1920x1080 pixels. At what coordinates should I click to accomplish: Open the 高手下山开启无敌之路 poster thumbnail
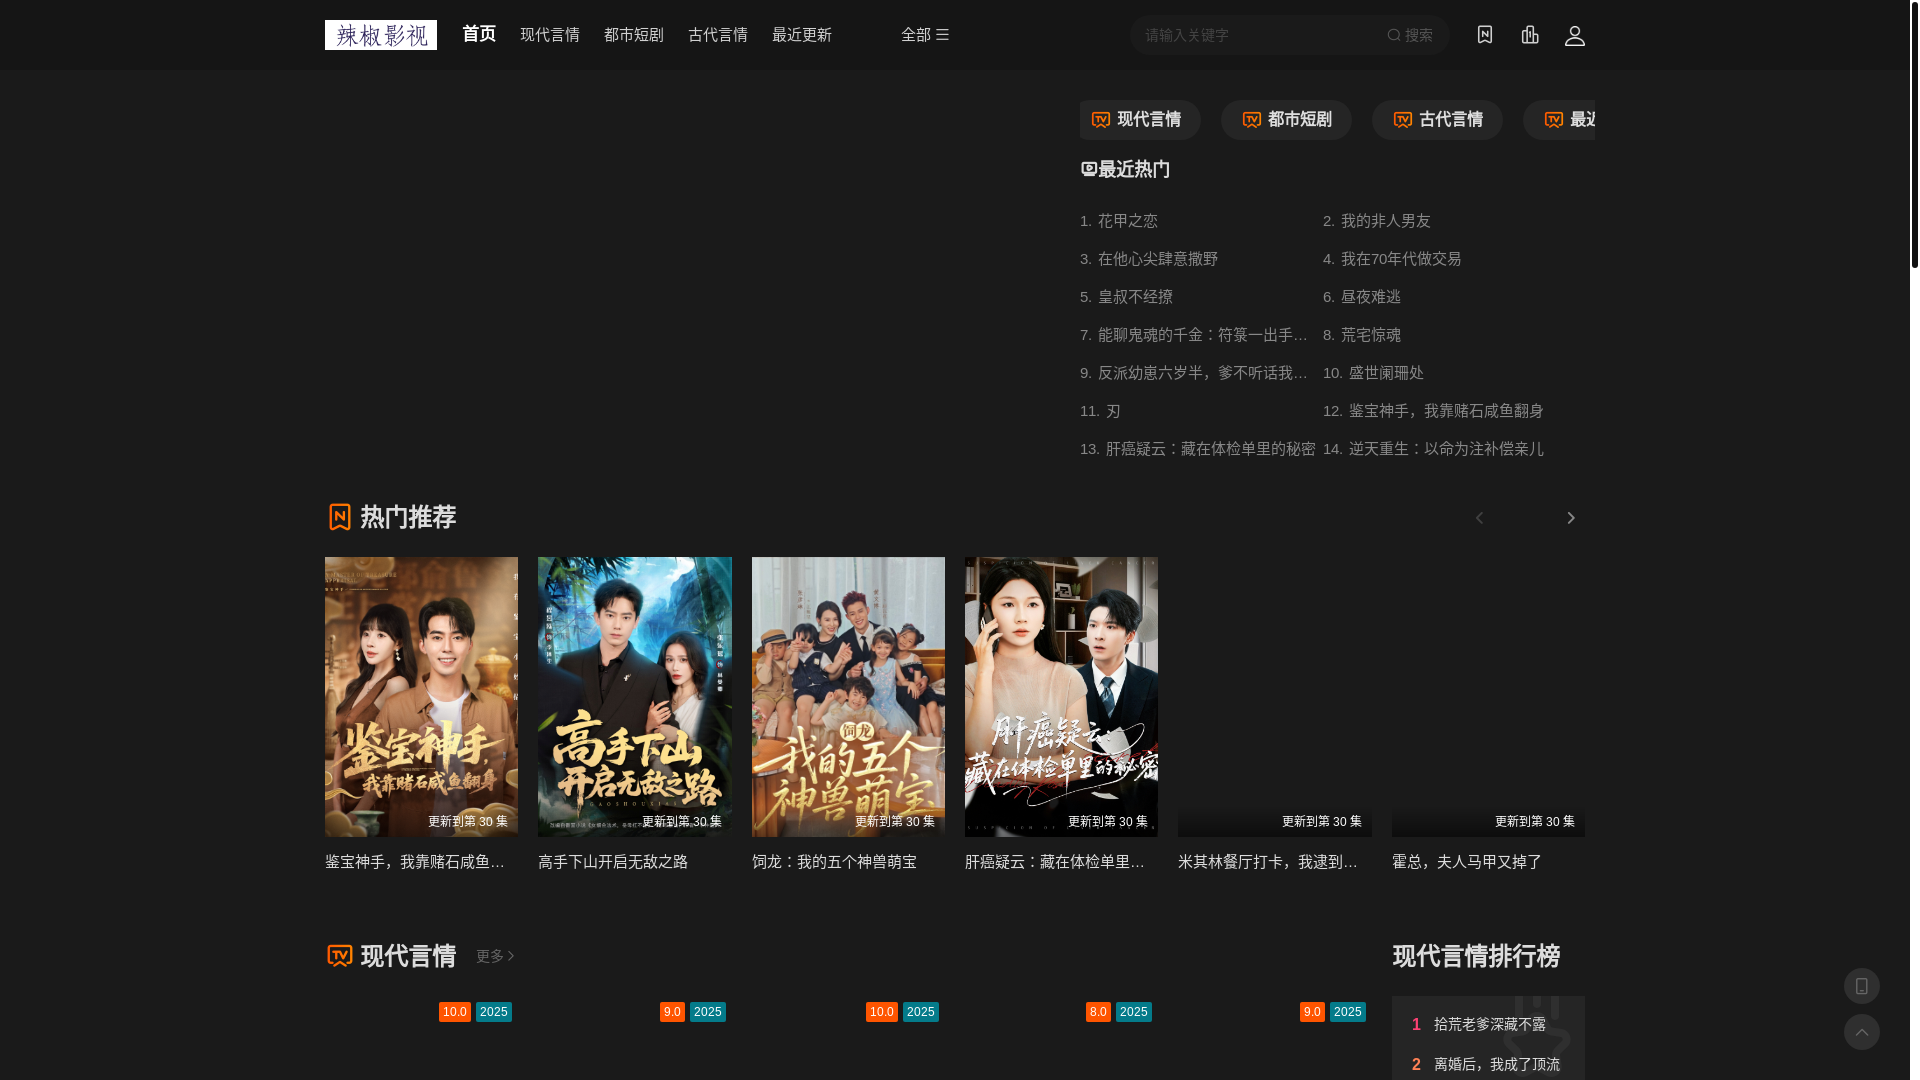click(x=634, y=697)
